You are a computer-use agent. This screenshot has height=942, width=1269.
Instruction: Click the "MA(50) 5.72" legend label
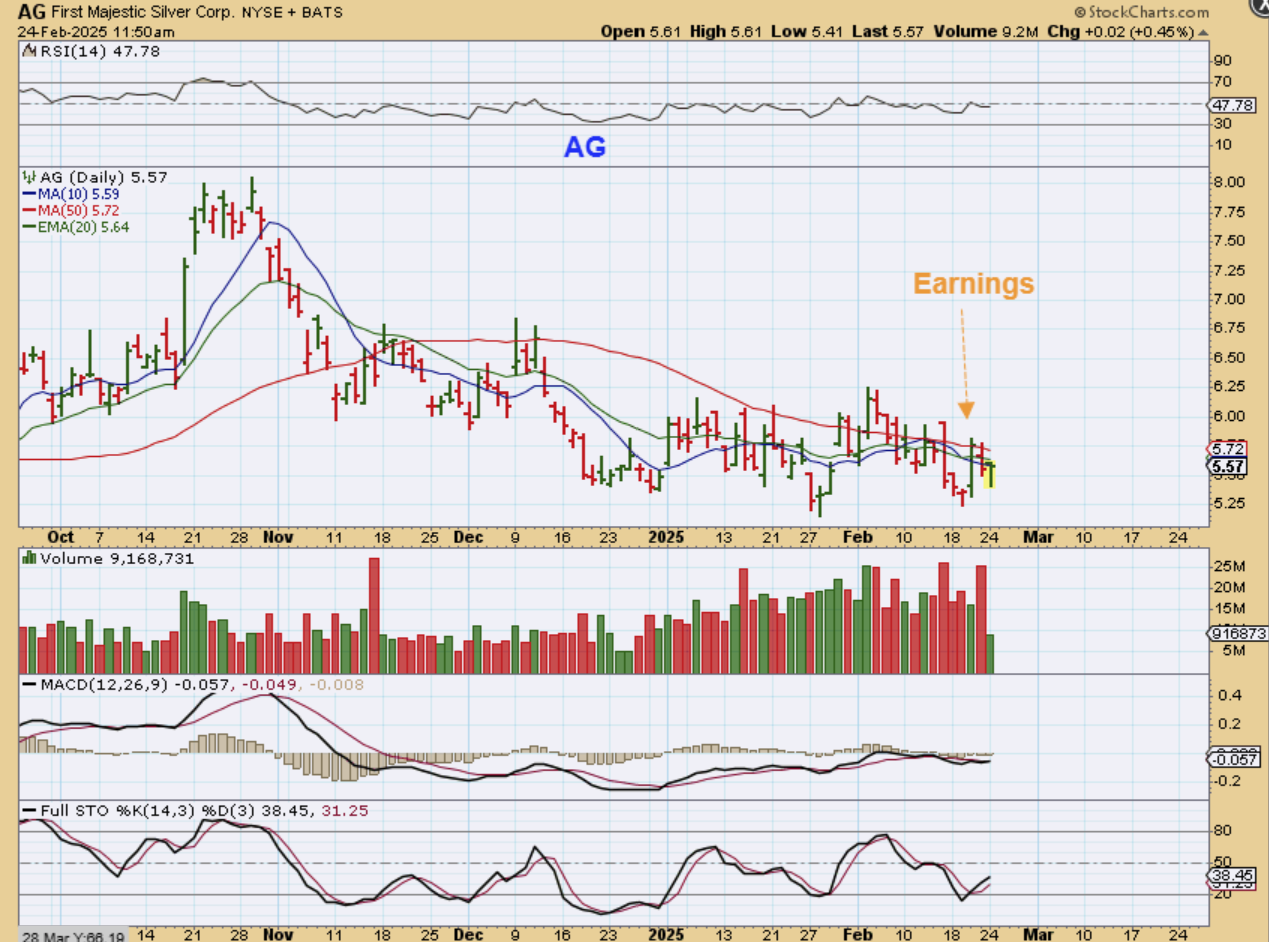pyautogui.click(x=77, y=211)
